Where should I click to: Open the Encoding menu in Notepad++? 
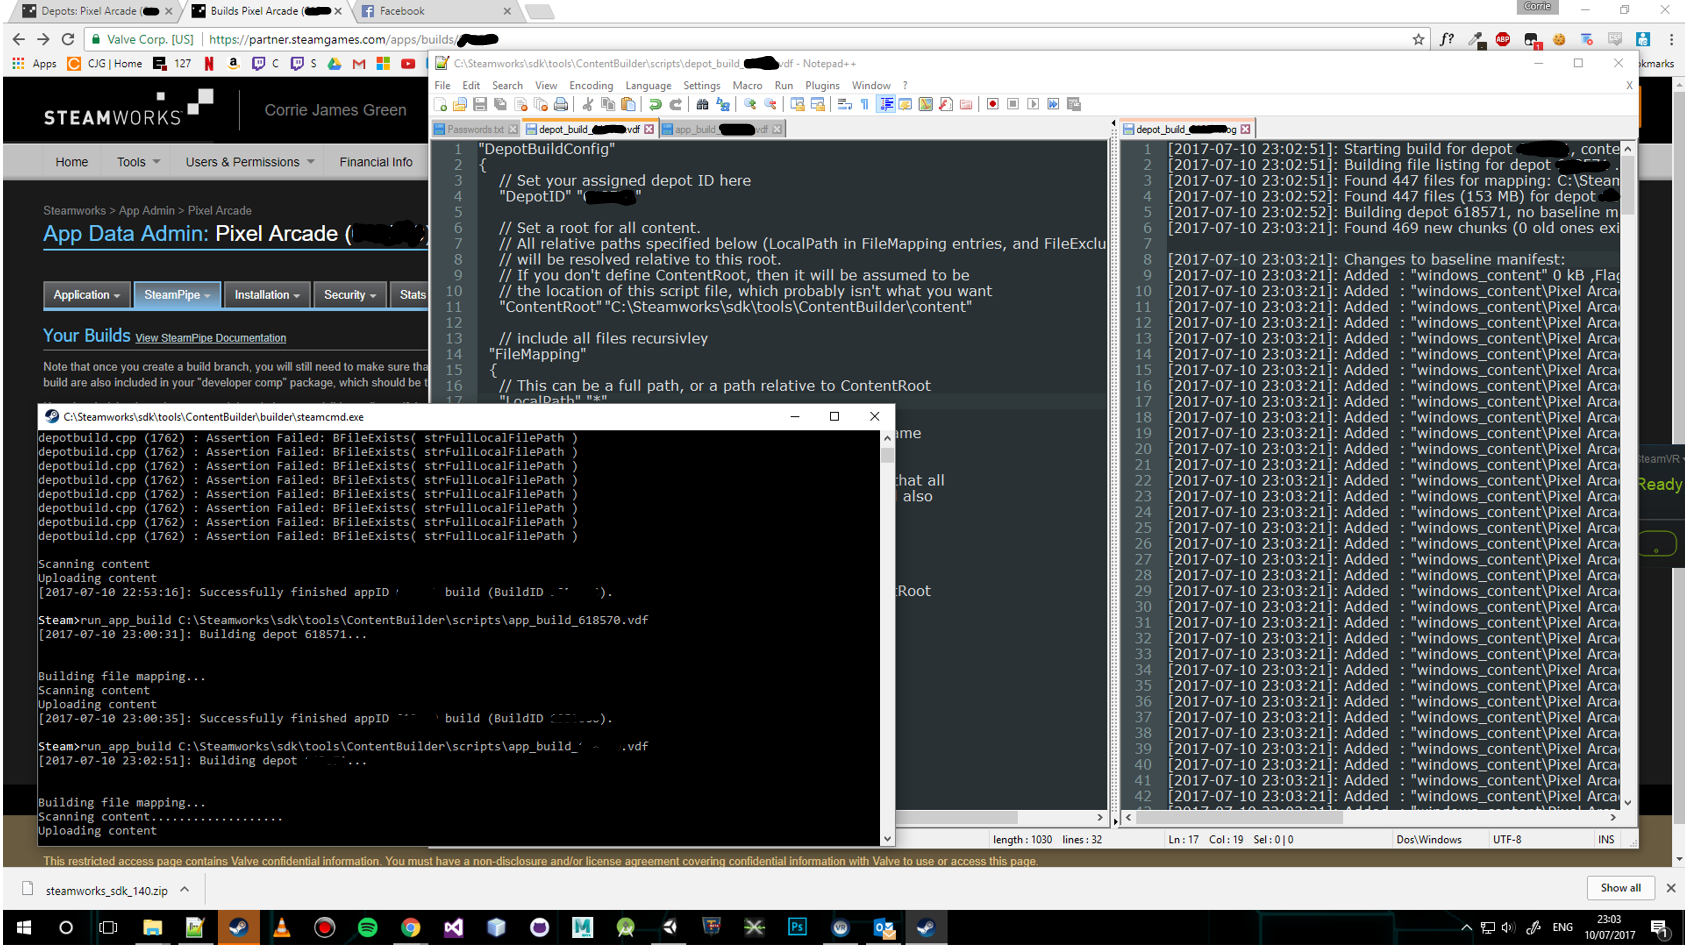(591, 86)
